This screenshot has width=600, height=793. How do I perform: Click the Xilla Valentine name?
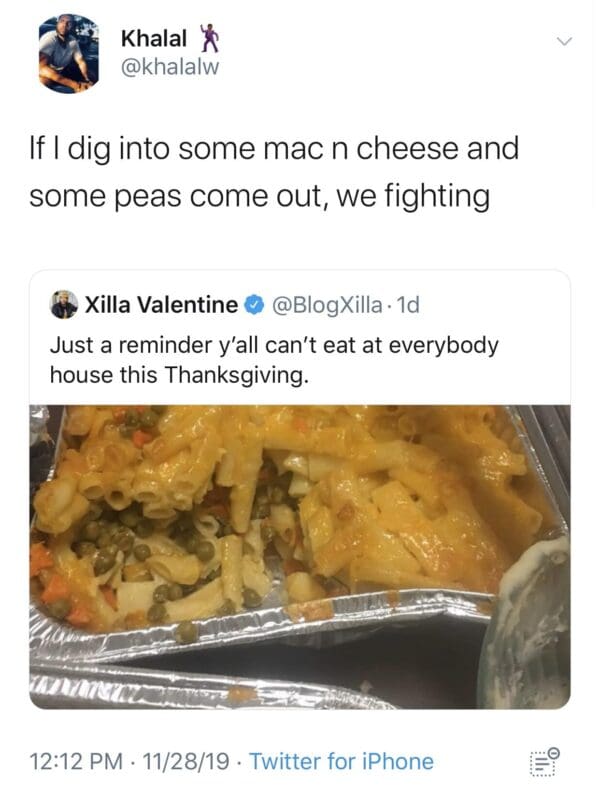tap(161, 304)
